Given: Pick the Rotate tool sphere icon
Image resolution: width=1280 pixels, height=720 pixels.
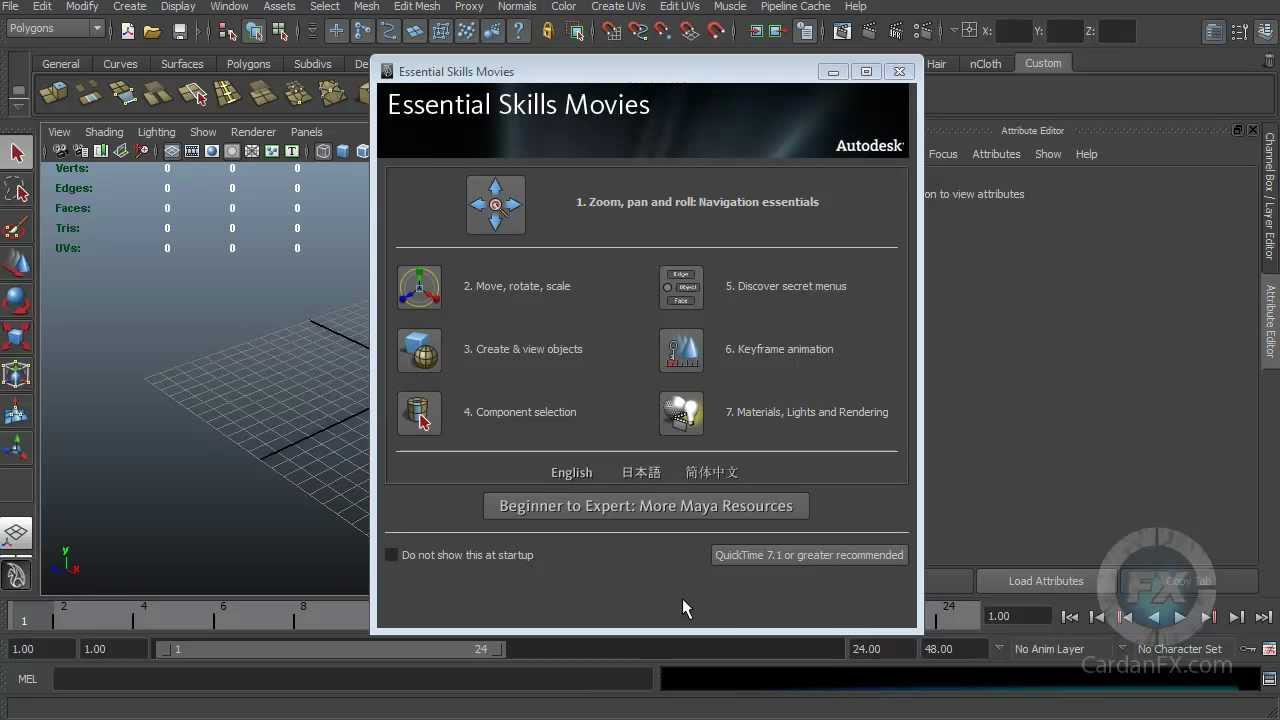Looking at the screenshot, I should [x=16, y=301].
